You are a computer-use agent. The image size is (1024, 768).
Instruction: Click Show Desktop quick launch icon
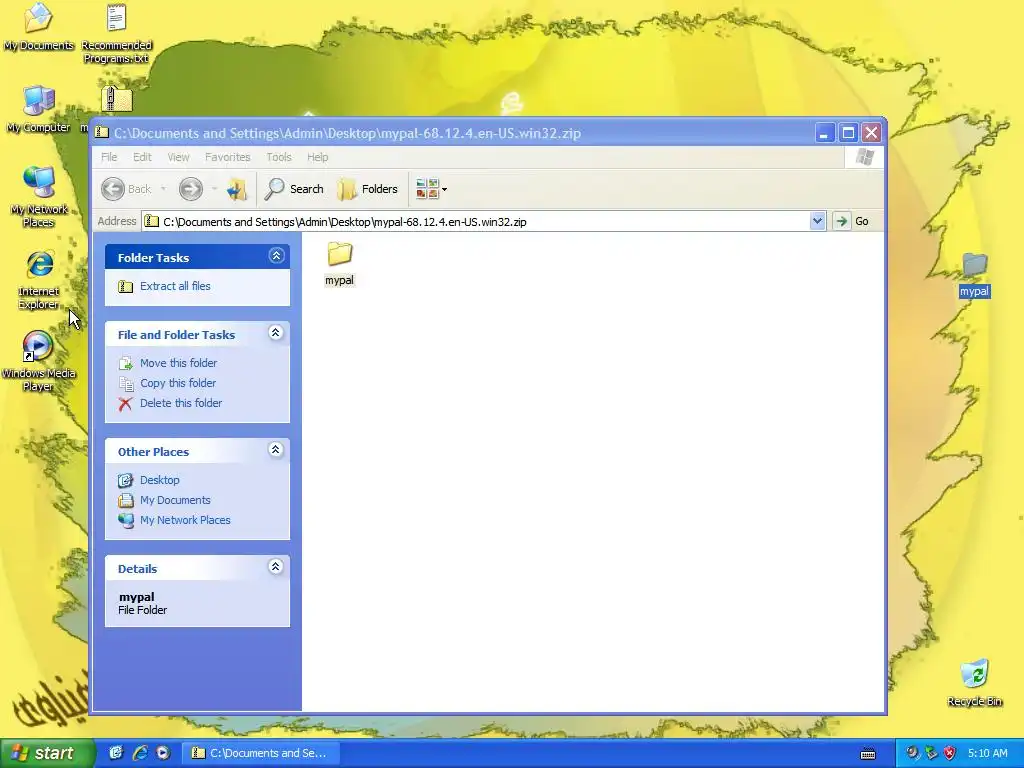[x=116, y=753]
